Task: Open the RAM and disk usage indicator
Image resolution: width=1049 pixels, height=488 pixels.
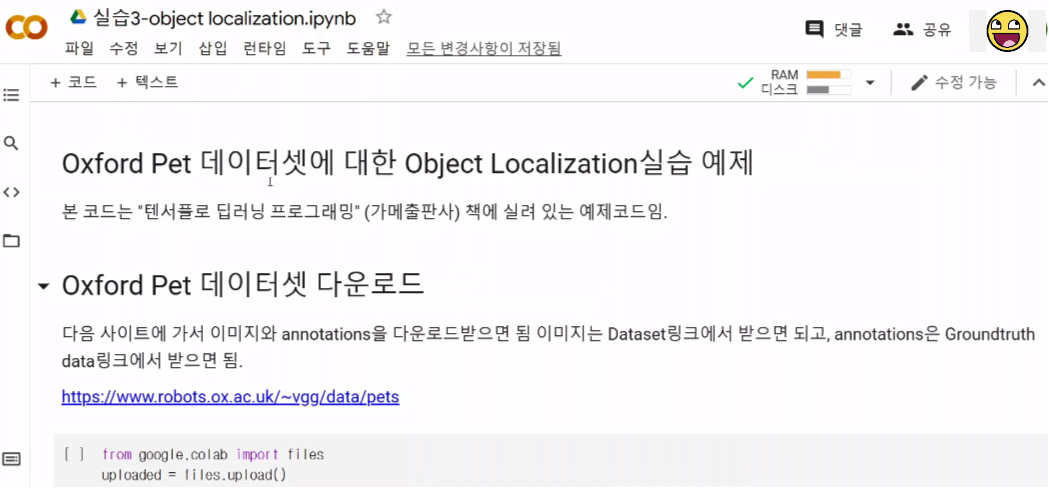Action: (805, 82)
